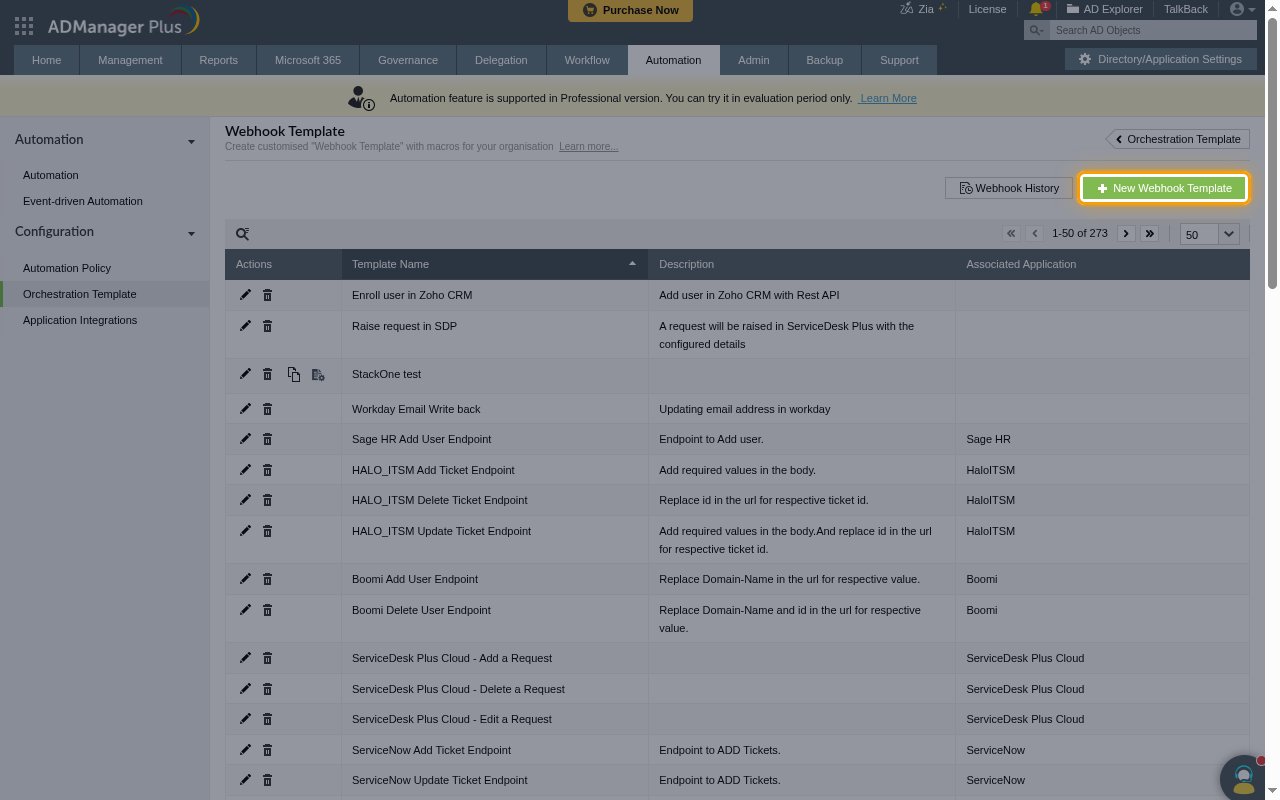The width and height of the screenshot is (1280, 800).
Task: Switch to the Backup tab
Action: pyautogui.click(x=824, y=60)
